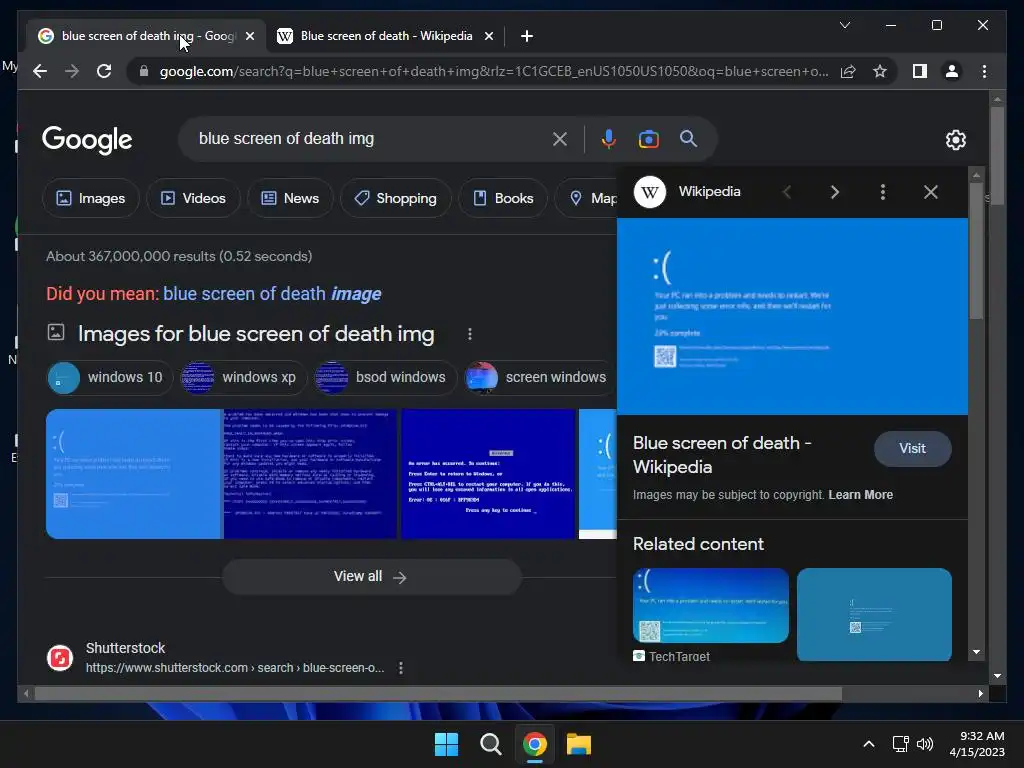Viewport: 1024px width, 768px height.
Task: Filter results by Shopping
Action: (395, 198)
